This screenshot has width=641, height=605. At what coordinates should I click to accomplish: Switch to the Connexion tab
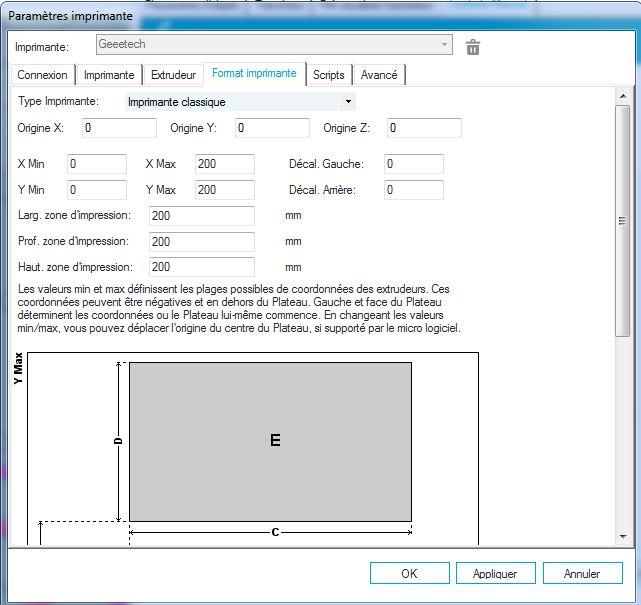pyautogui.click(x=43, y=75)
